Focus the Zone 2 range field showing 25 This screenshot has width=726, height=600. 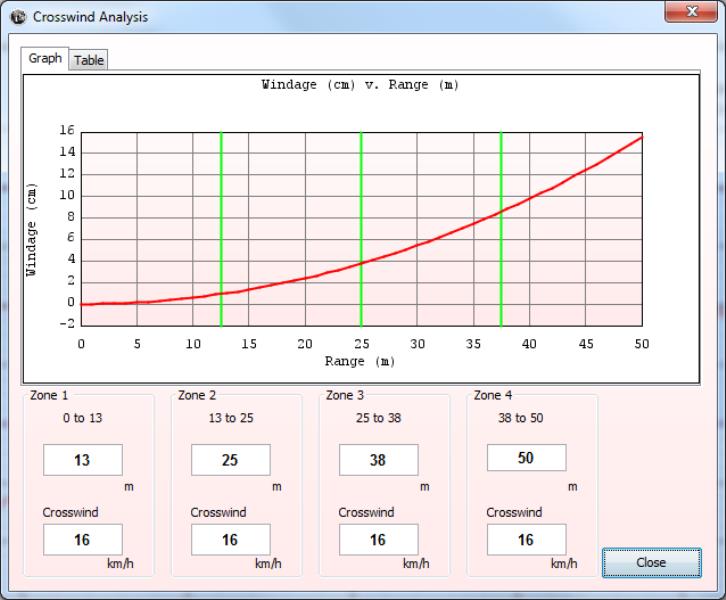[230, 461]
